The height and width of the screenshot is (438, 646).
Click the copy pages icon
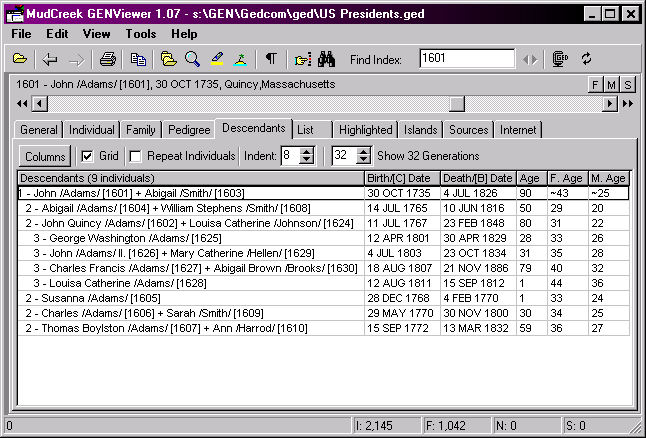coord(135,59)
